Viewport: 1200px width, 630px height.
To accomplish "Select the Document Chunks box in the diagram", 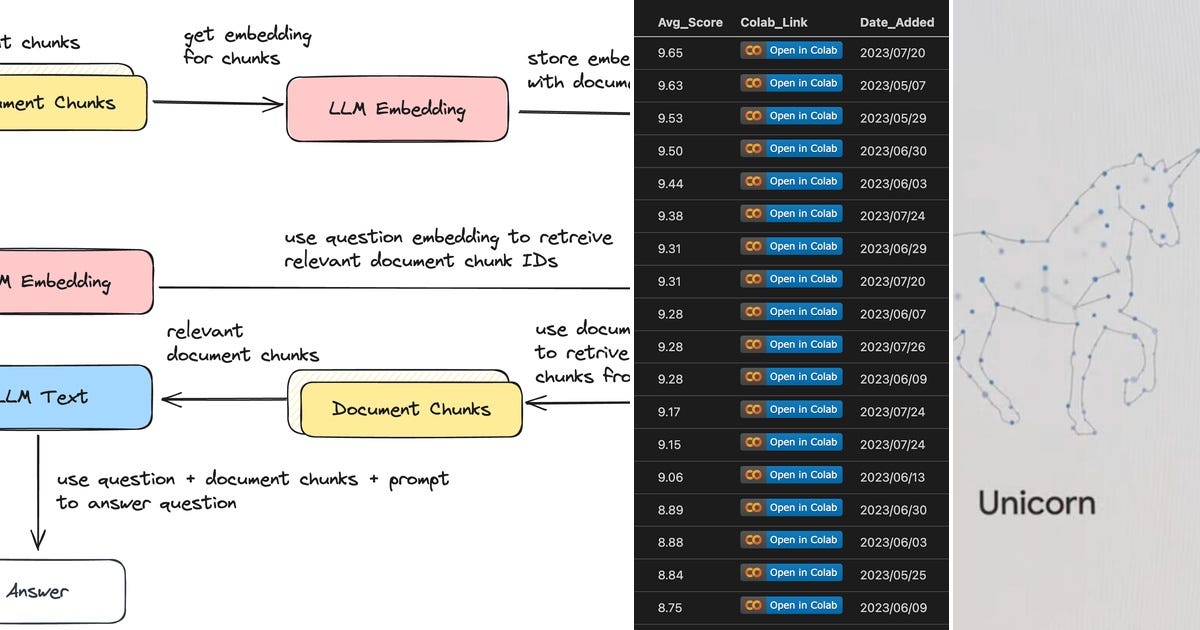I will [x=410, y=410].
